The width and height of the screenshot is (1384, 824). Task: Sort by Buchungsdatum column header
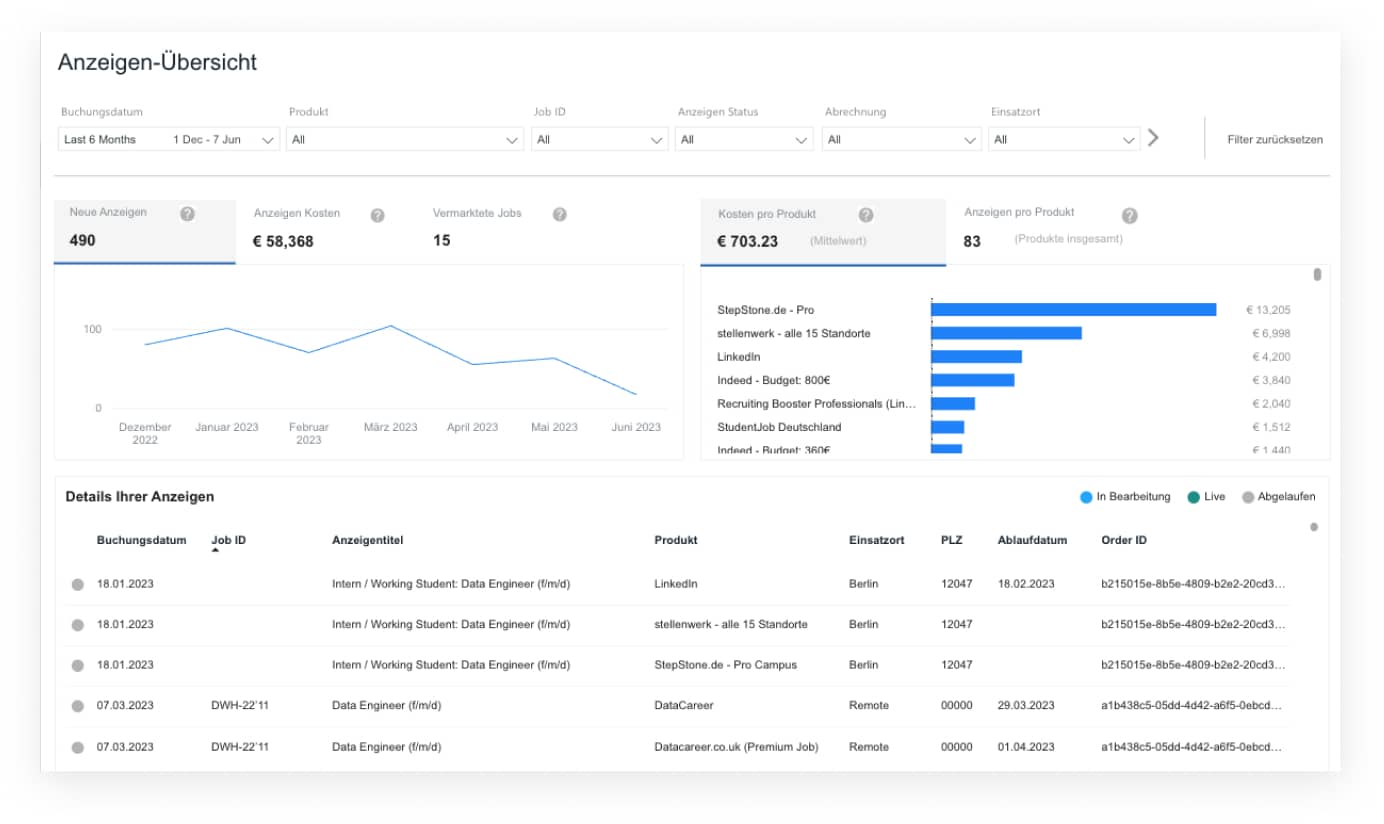[x=141, y=540]
